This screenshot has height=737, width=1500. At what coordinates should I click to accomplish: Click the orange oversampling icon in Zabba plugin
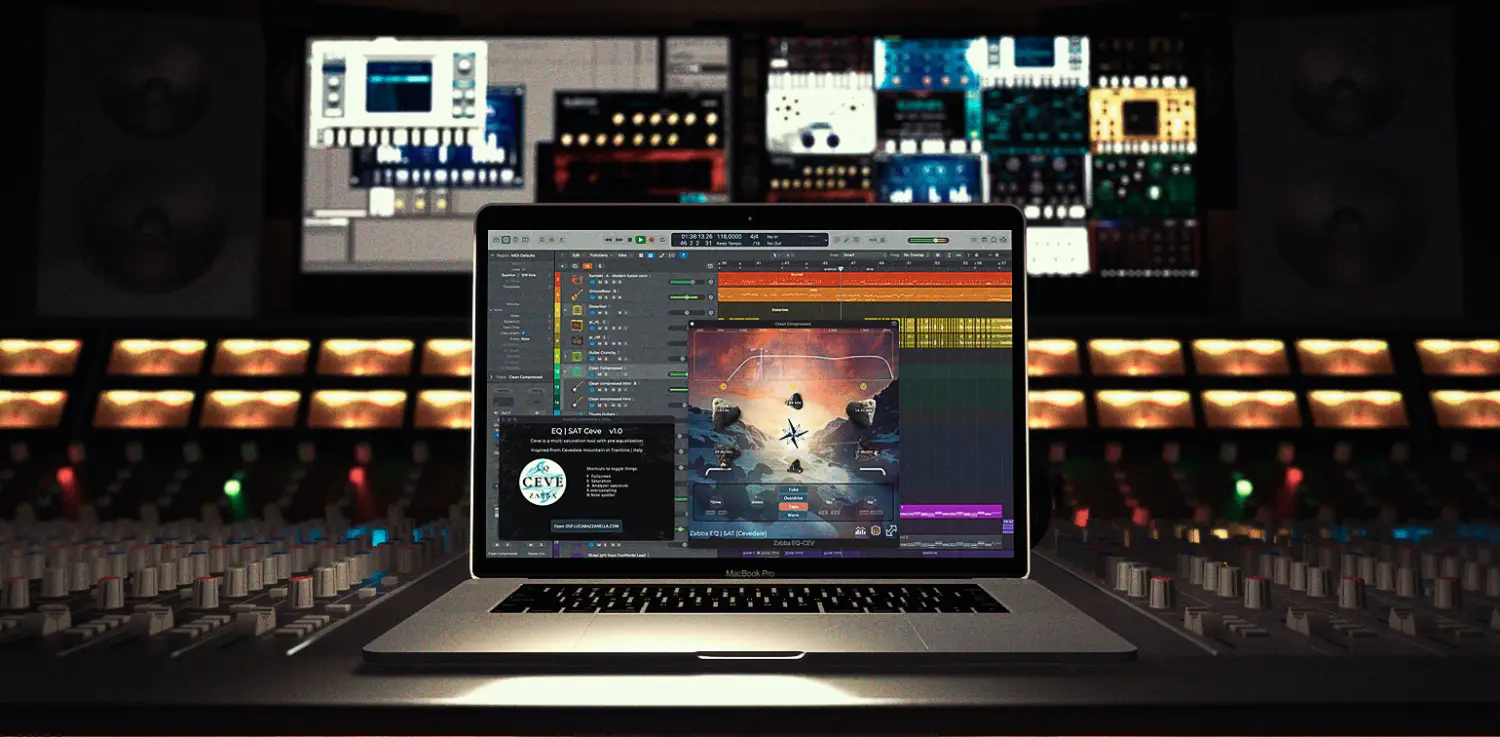(875, 531)
